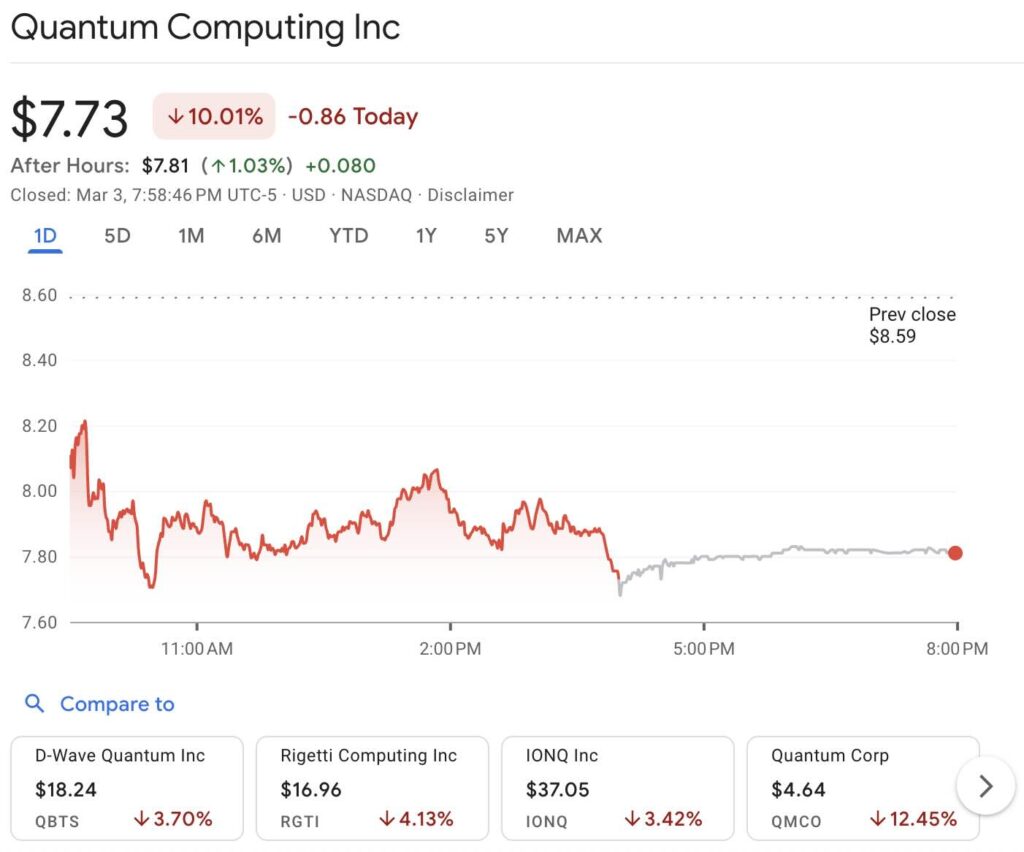Switch to the 5Y time range
This screenshot has height=852, width=1024.
496,236
